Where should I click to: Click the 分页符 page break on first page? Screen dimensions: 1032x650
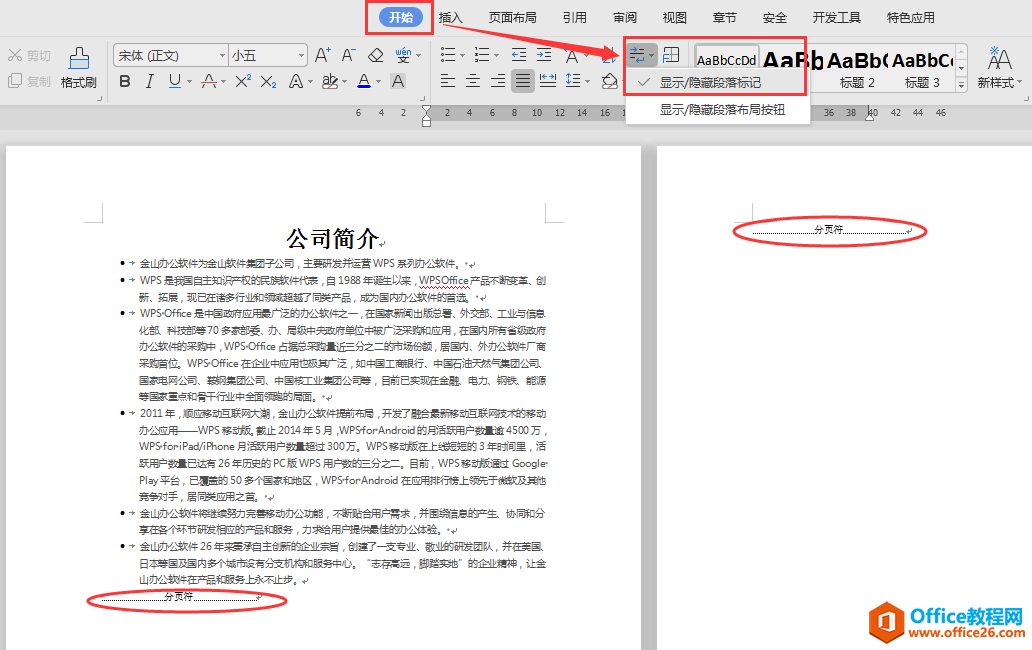pyautogui.click(x=179, y=597)
